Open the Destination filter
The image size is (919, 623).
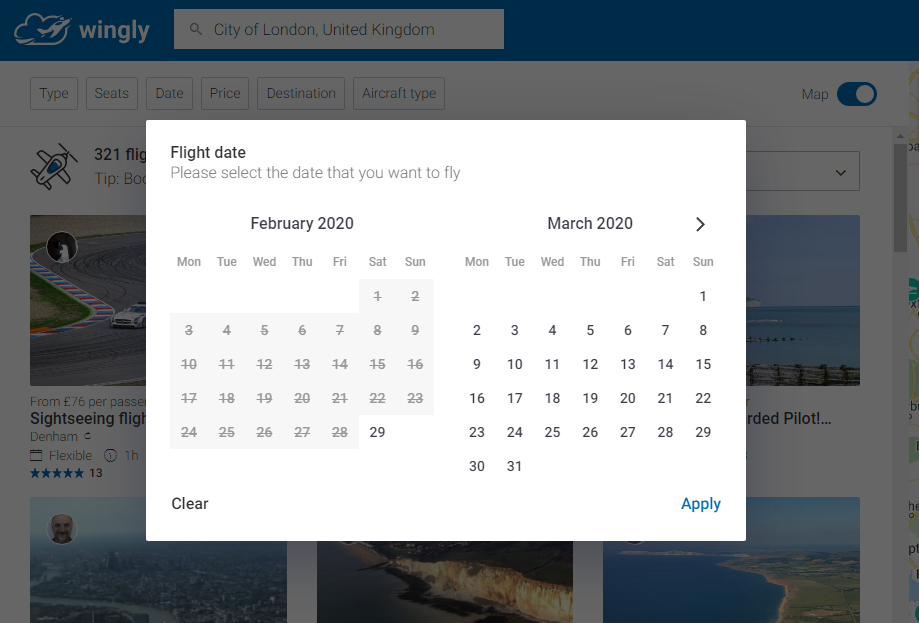click(301, 93)
